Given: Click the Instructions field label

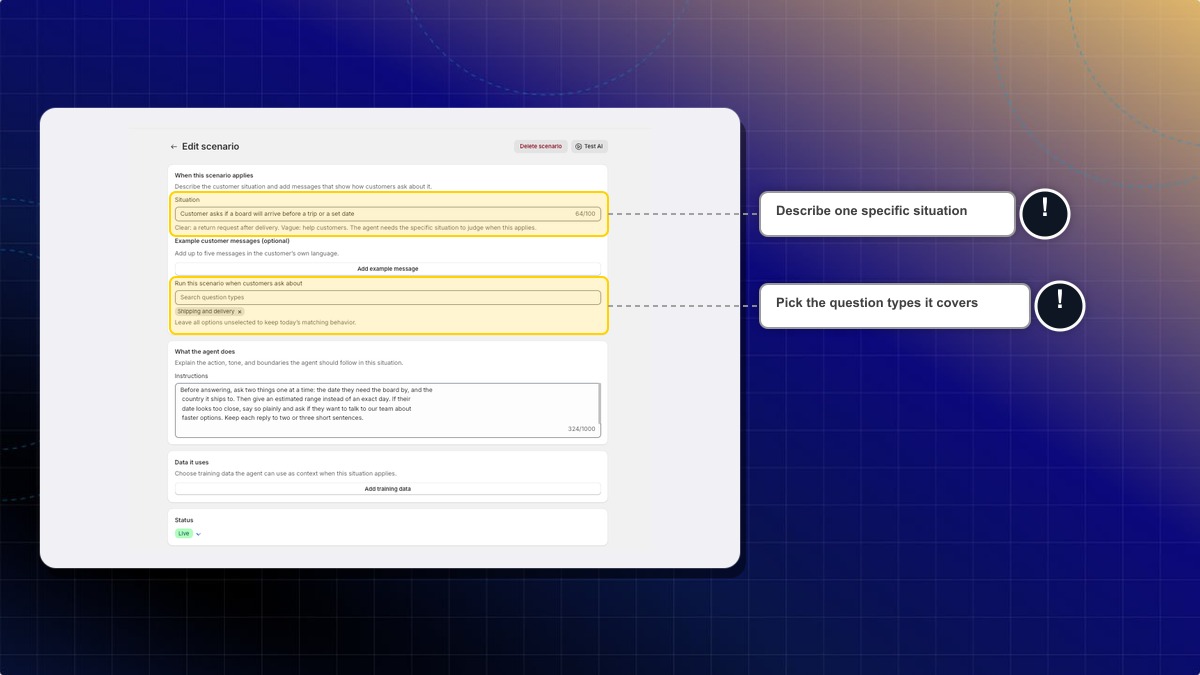Looking at the screenshot, I should (x=192, y=376).
